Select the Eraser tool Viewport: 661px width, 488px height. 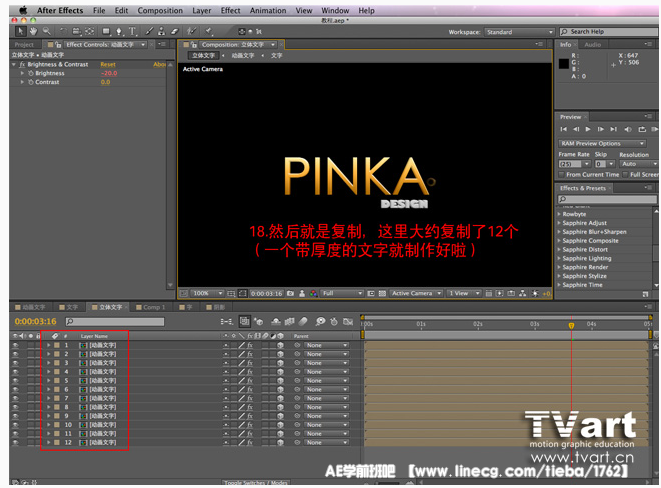[x=175, y=31]
